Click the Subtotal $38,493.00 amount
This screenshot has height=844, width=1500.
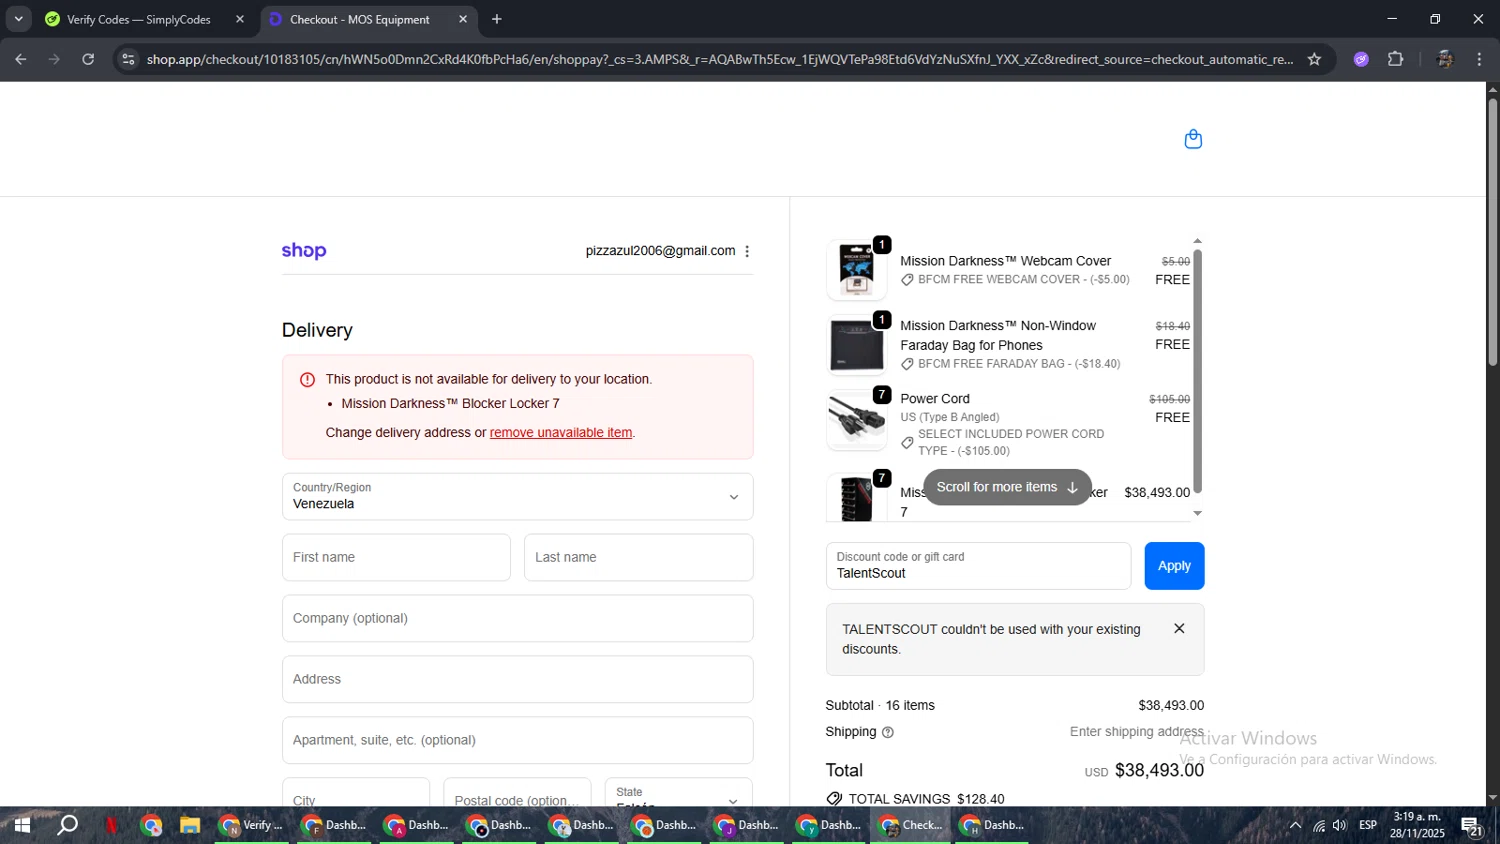(x=1171, y=706)
